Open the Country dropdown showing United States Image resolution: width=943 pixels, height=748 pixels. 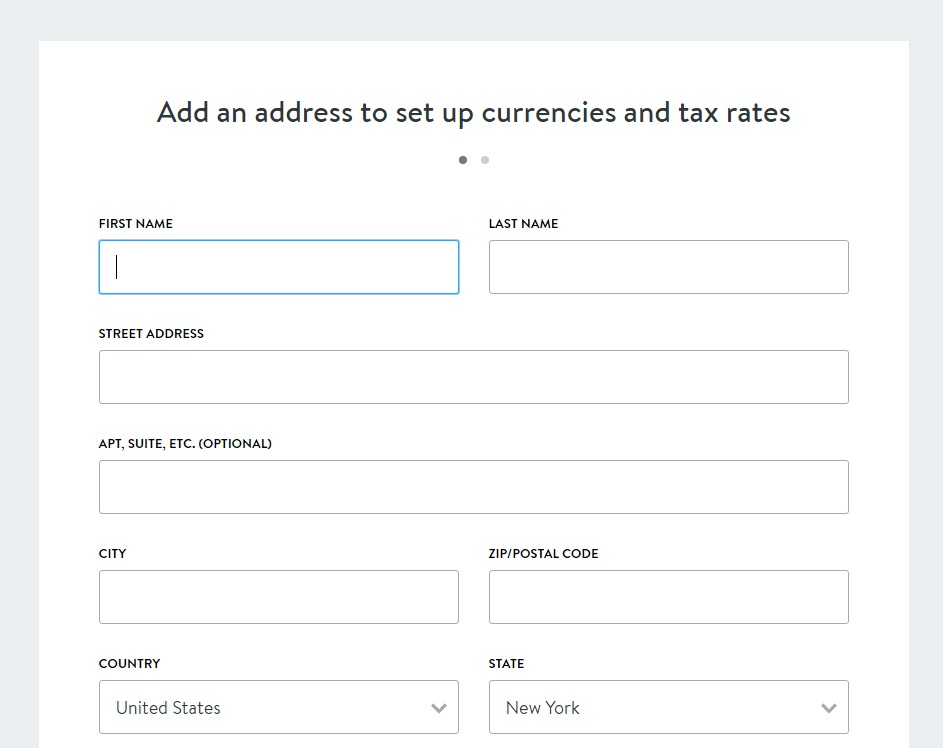tap(278, 707)
